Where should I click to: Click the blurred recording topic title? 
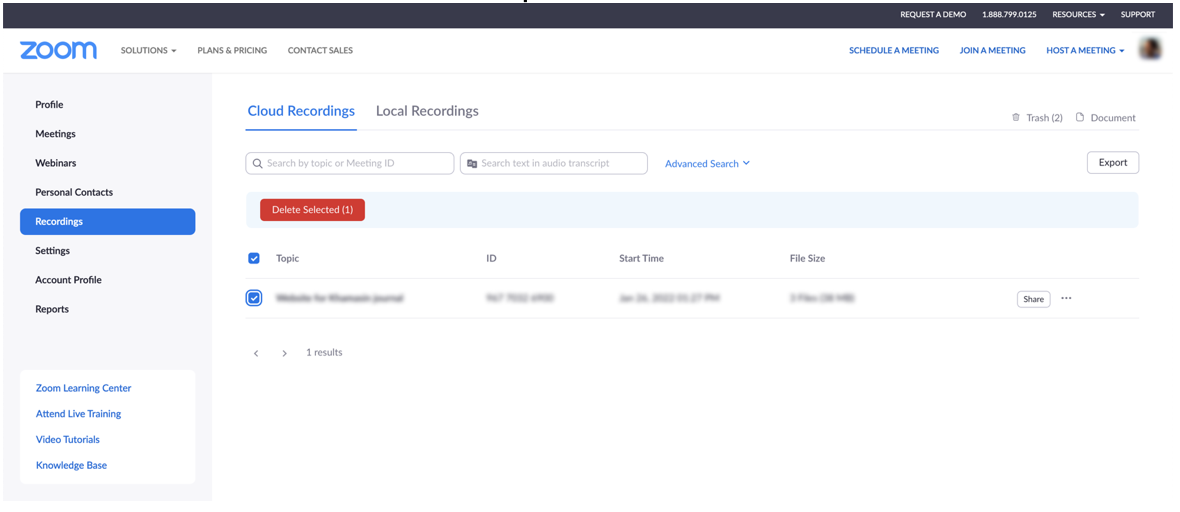pos(339,298)
